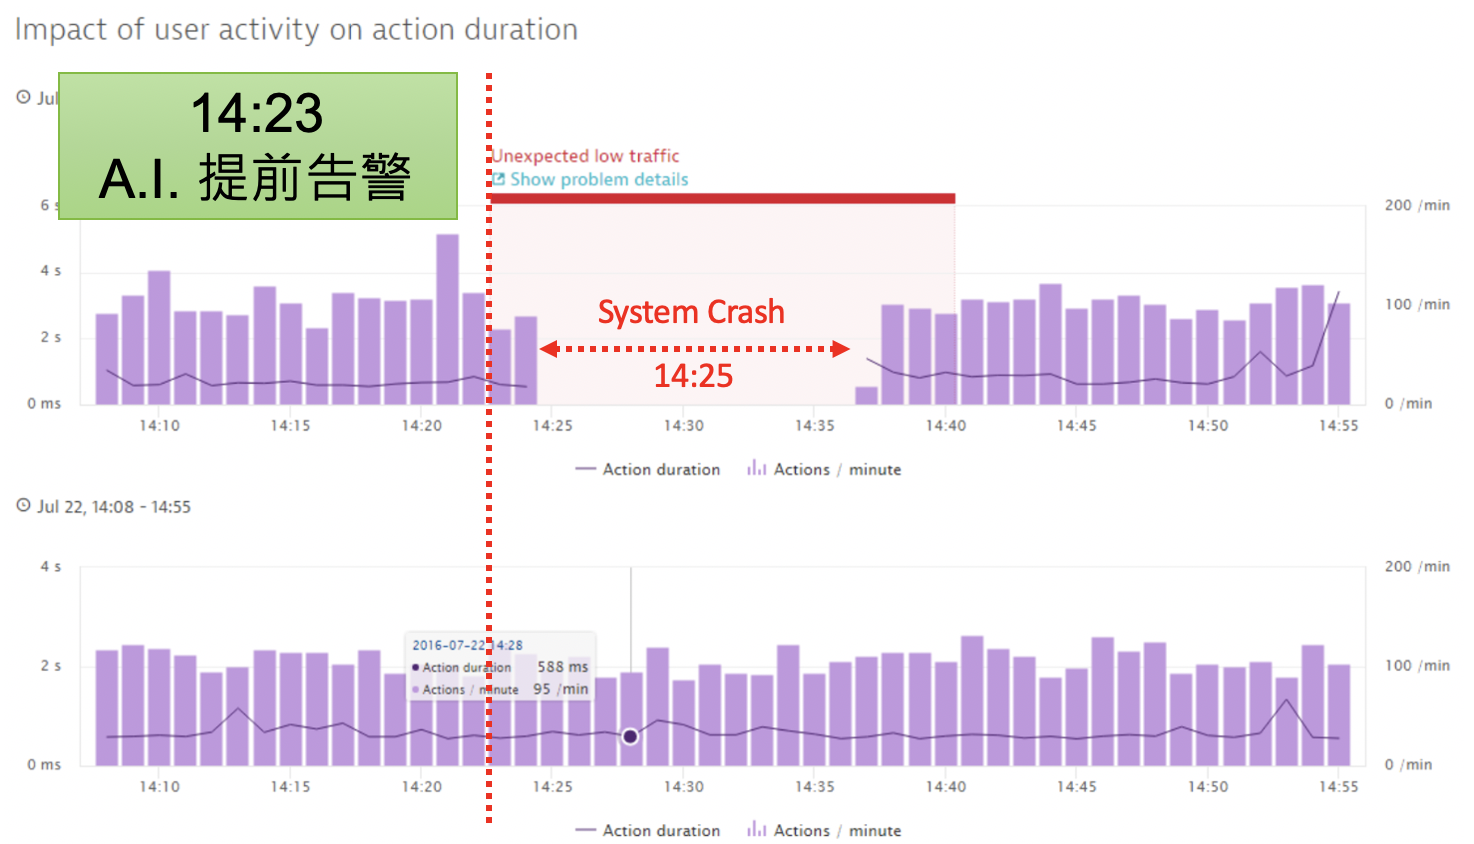Click the thick red problem duration bar
This screenshot has width=1474, height=844.
pos(722,198)
